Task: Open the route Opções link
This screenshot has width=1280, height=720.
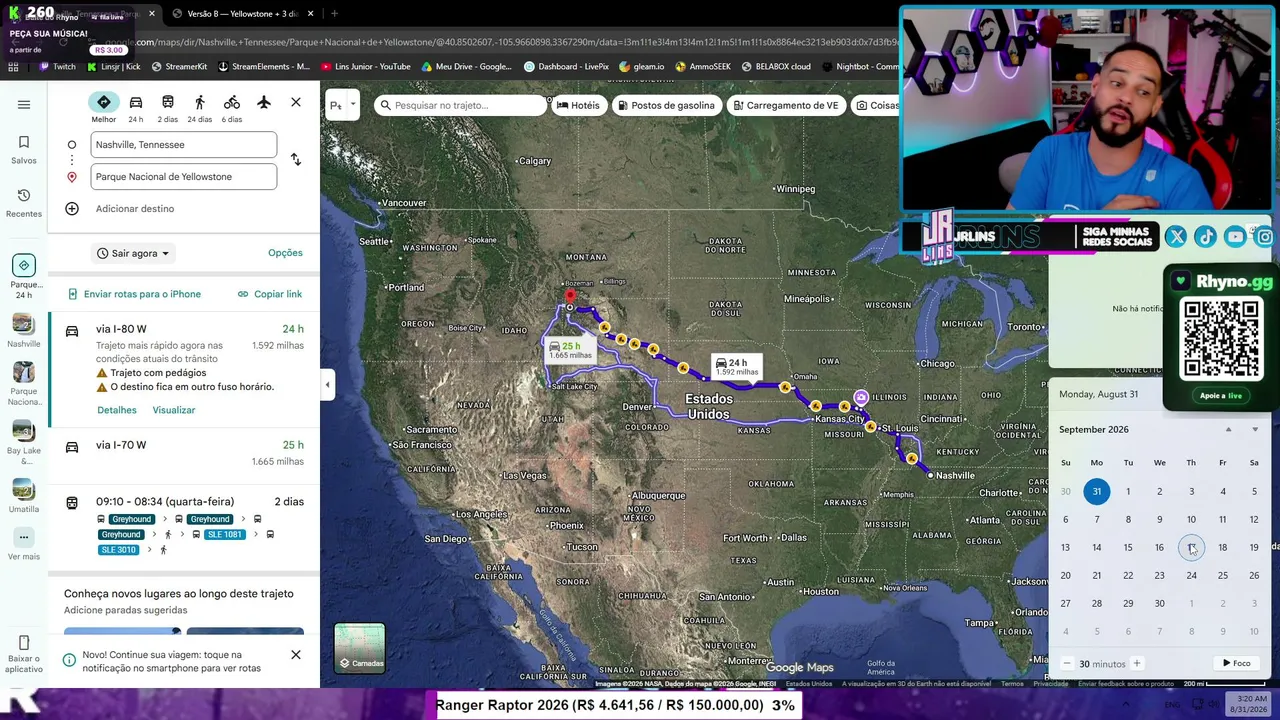Action: [285, 253]
